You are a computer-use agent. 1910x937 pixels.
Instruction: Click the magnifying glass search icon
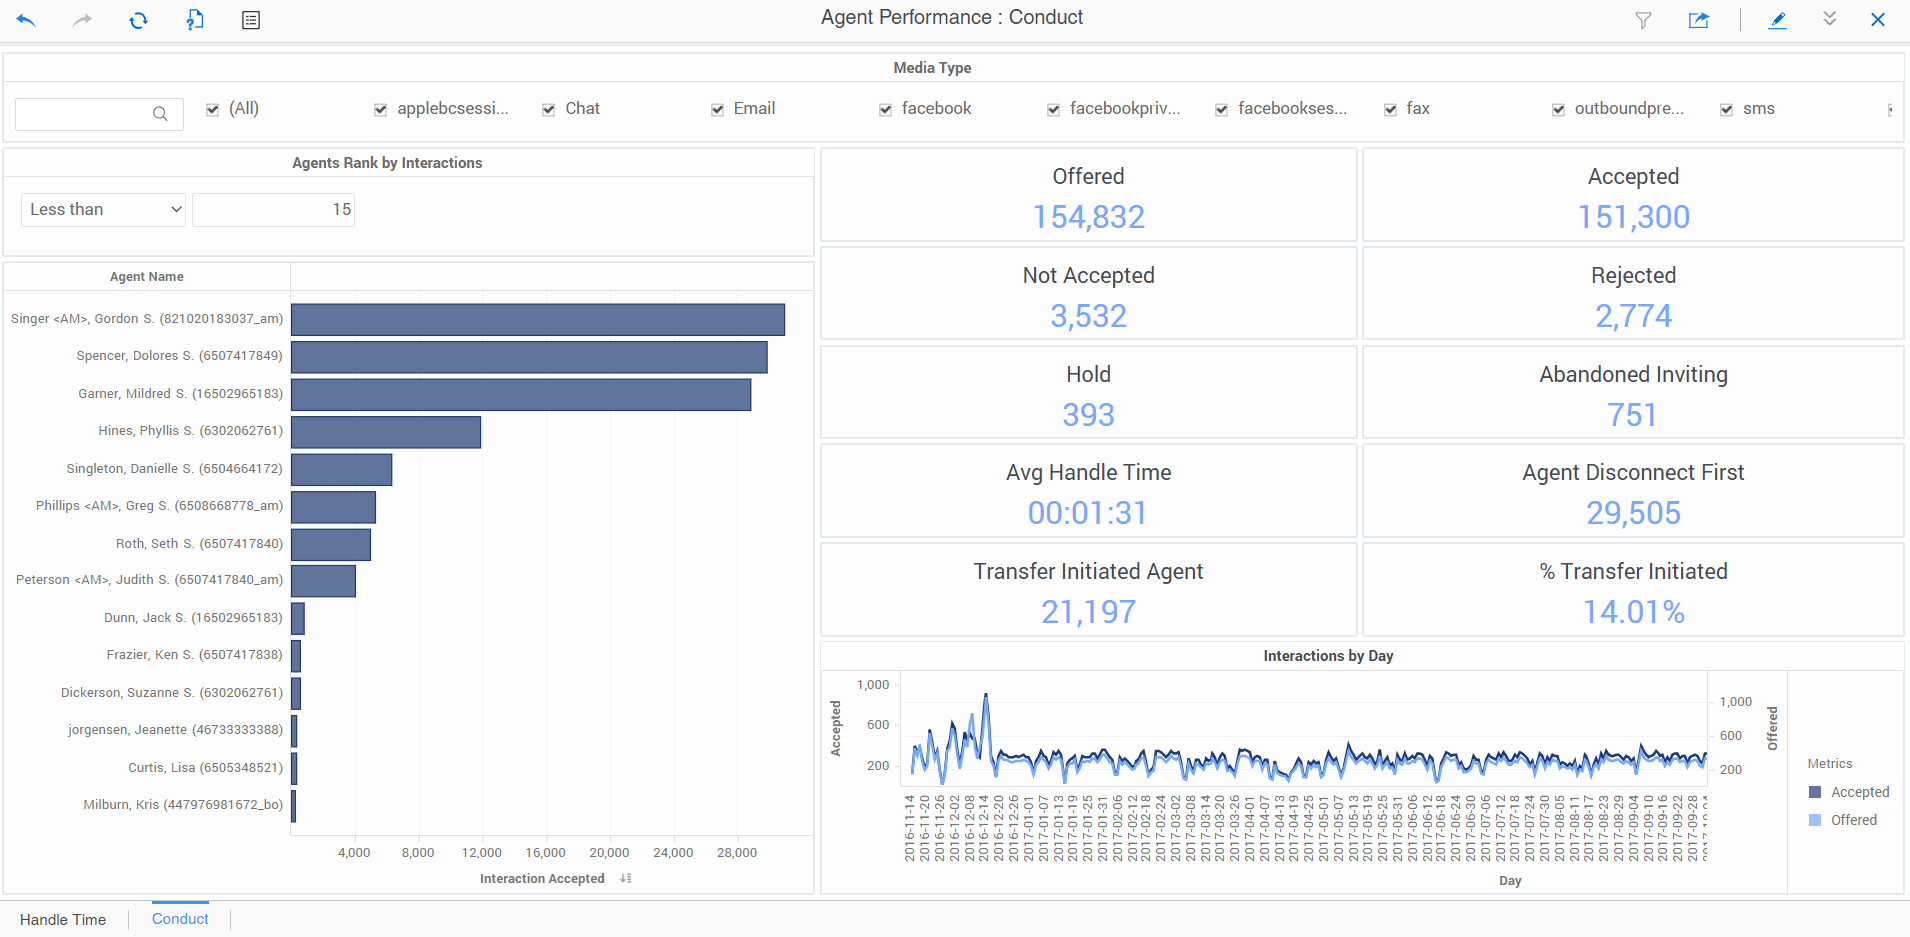pyautogui.click(x=160, y=113)
